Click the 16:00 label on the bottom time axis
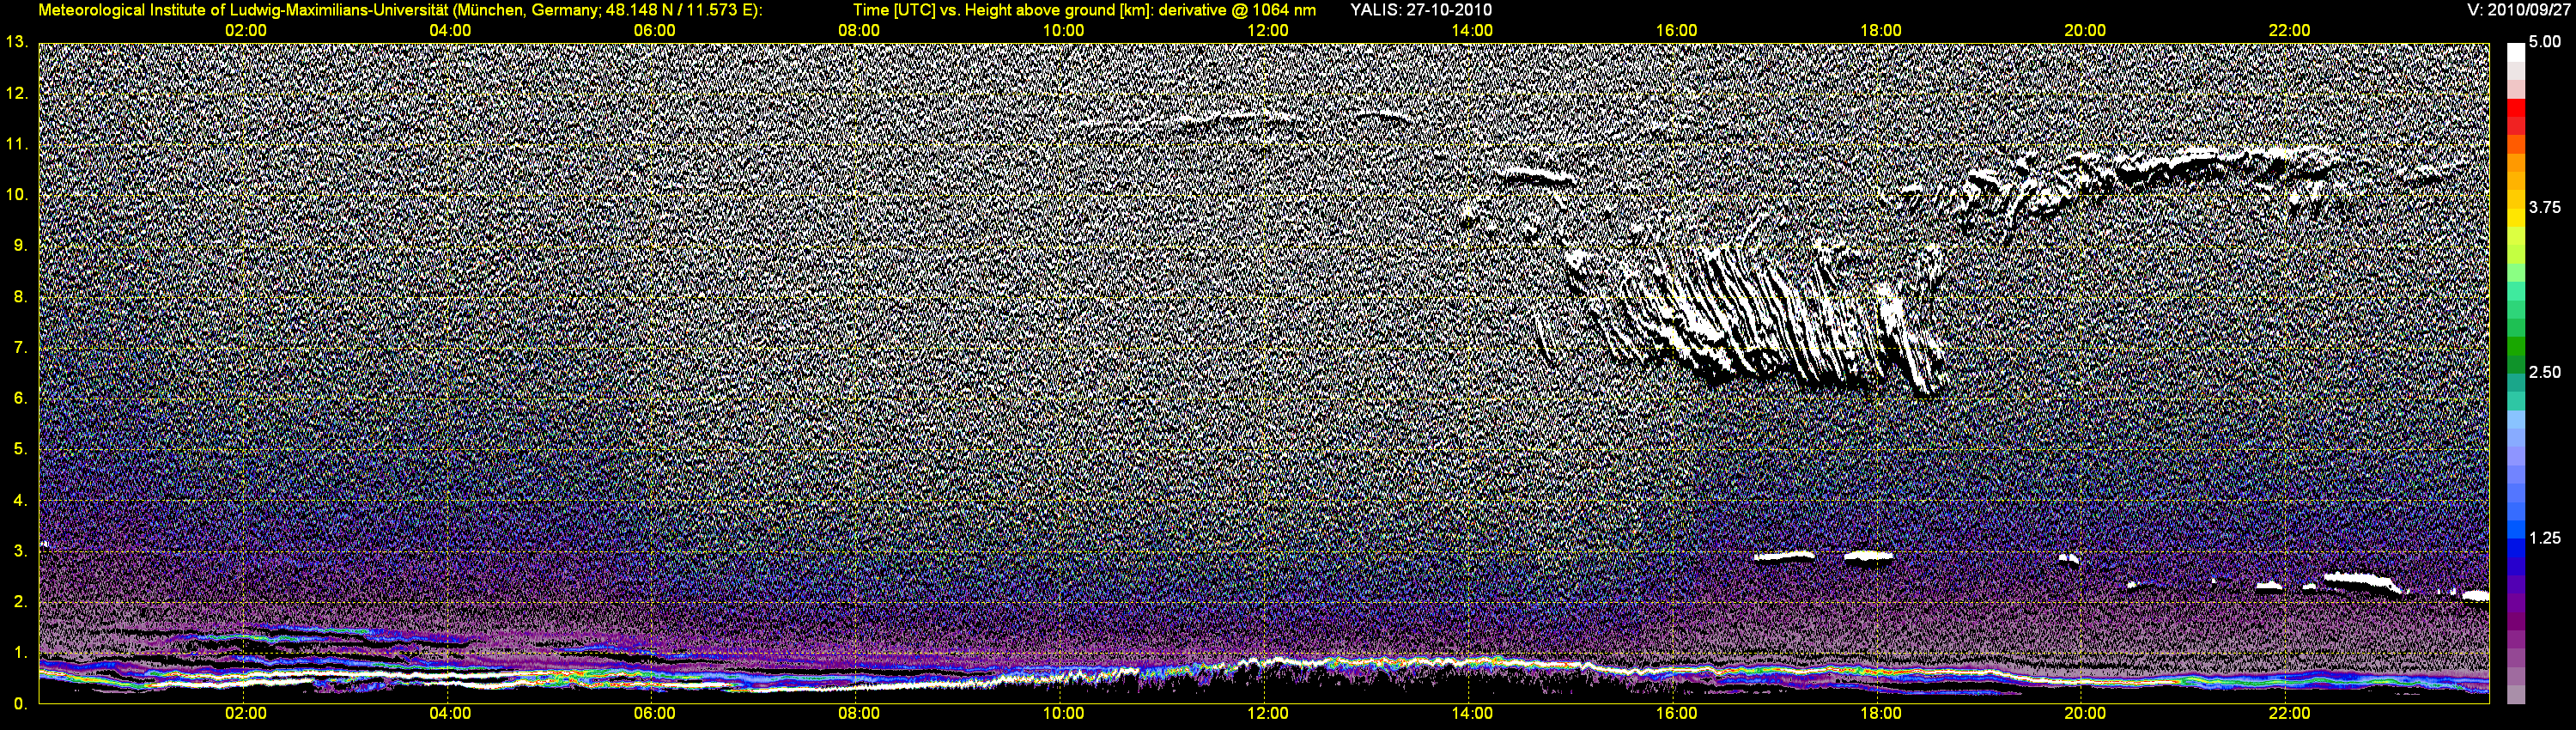 [1676, 714]
